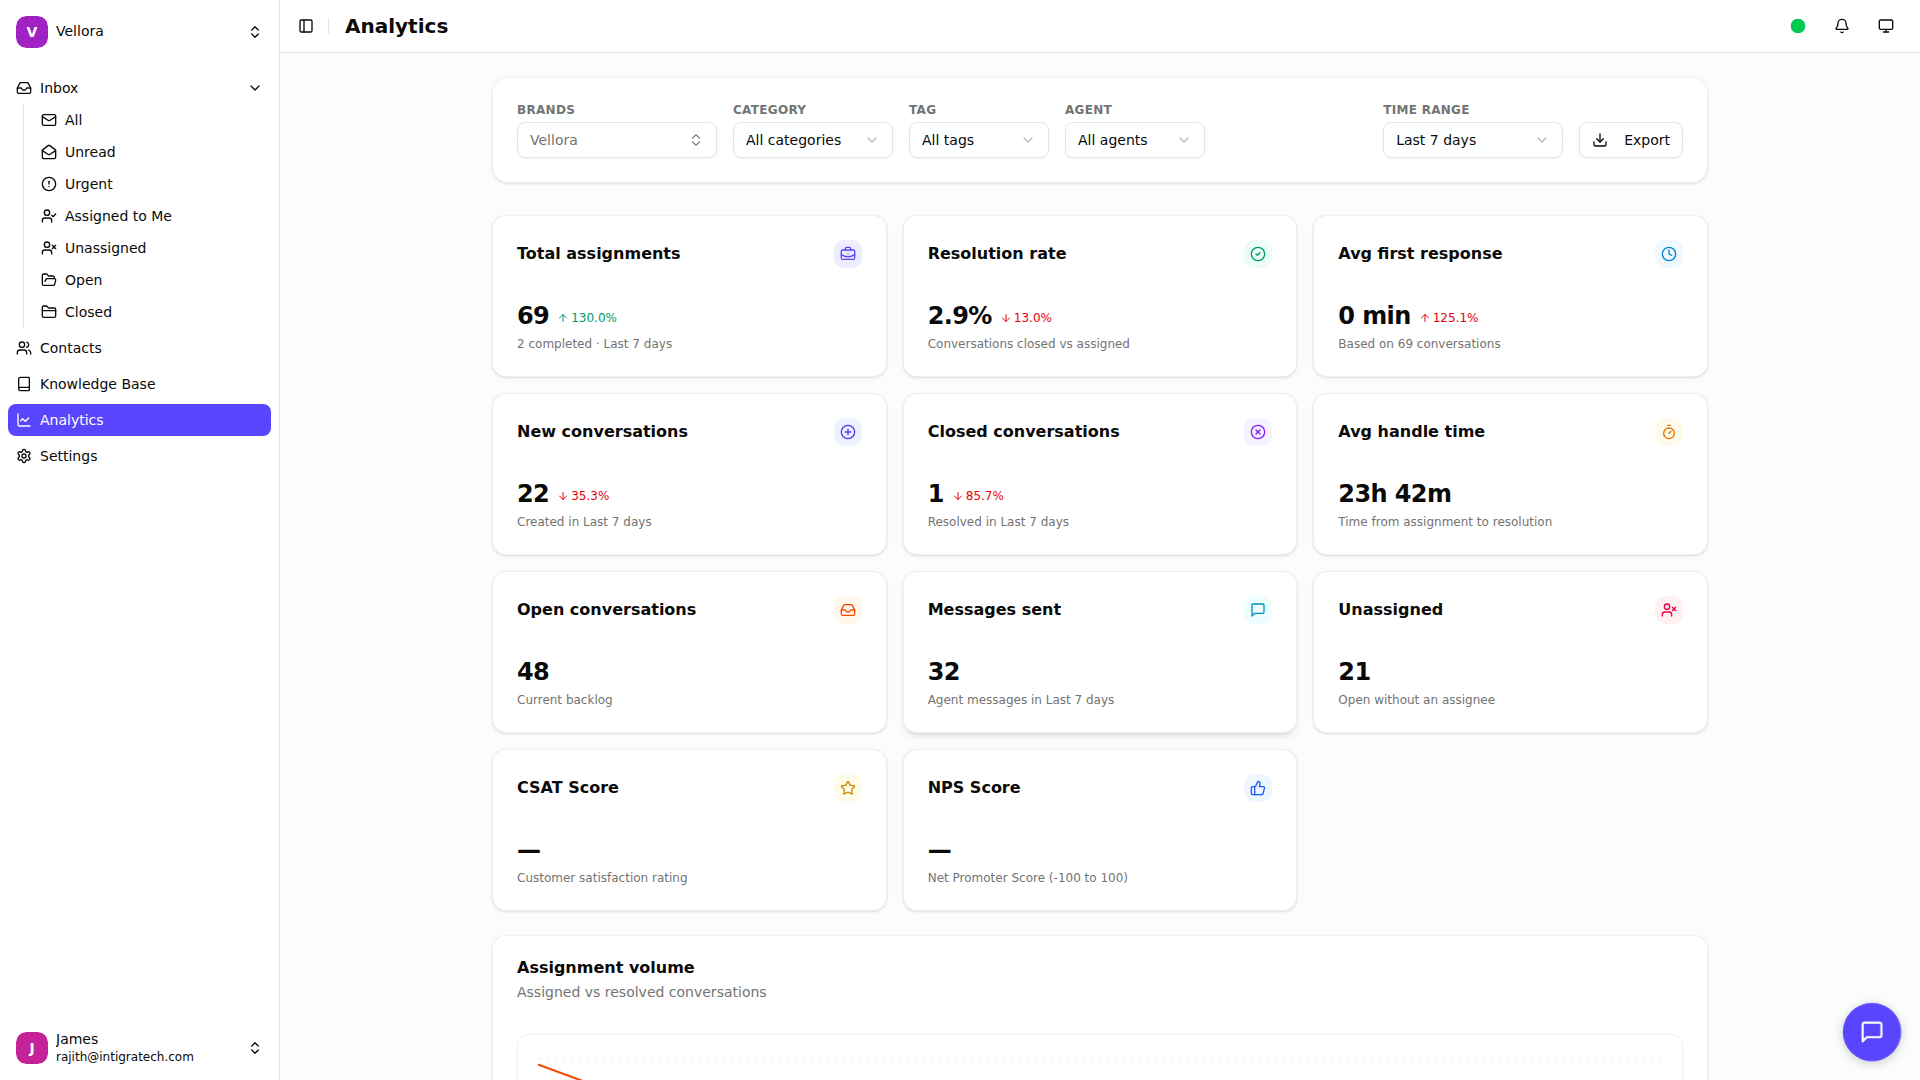1920x1080 pixels.
Task: Click the Total assignments briefcase icon
Action: (x=848, y=254)
